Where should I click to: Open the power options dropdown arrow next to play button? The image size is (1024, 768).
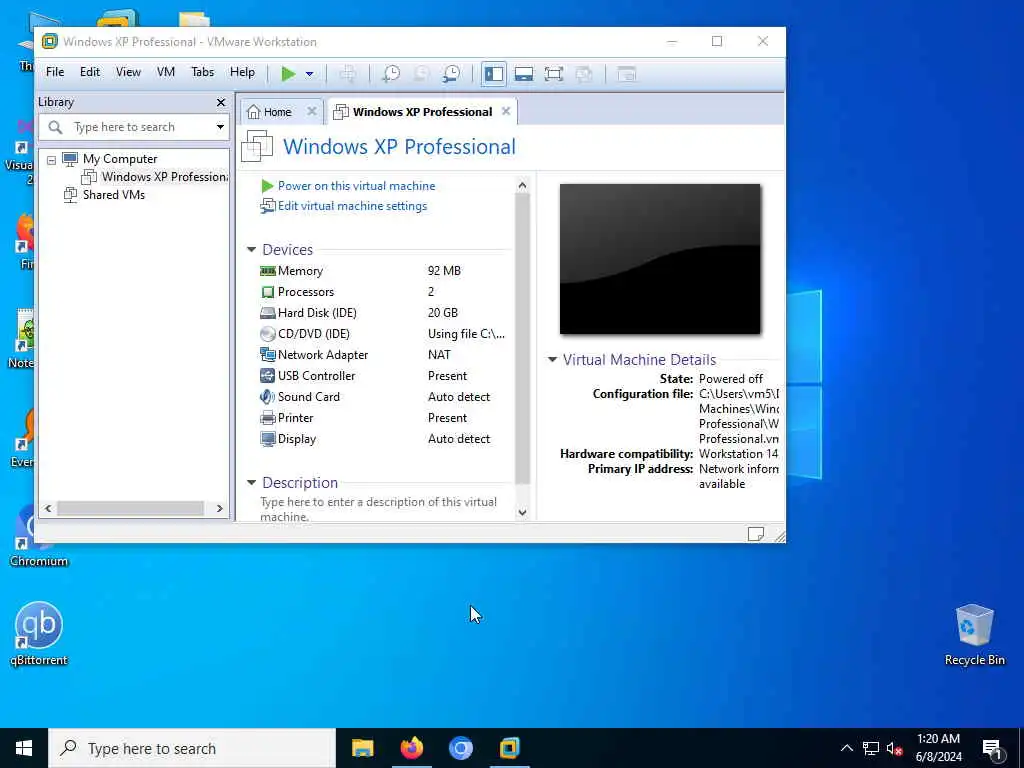(x=310, y=74)
